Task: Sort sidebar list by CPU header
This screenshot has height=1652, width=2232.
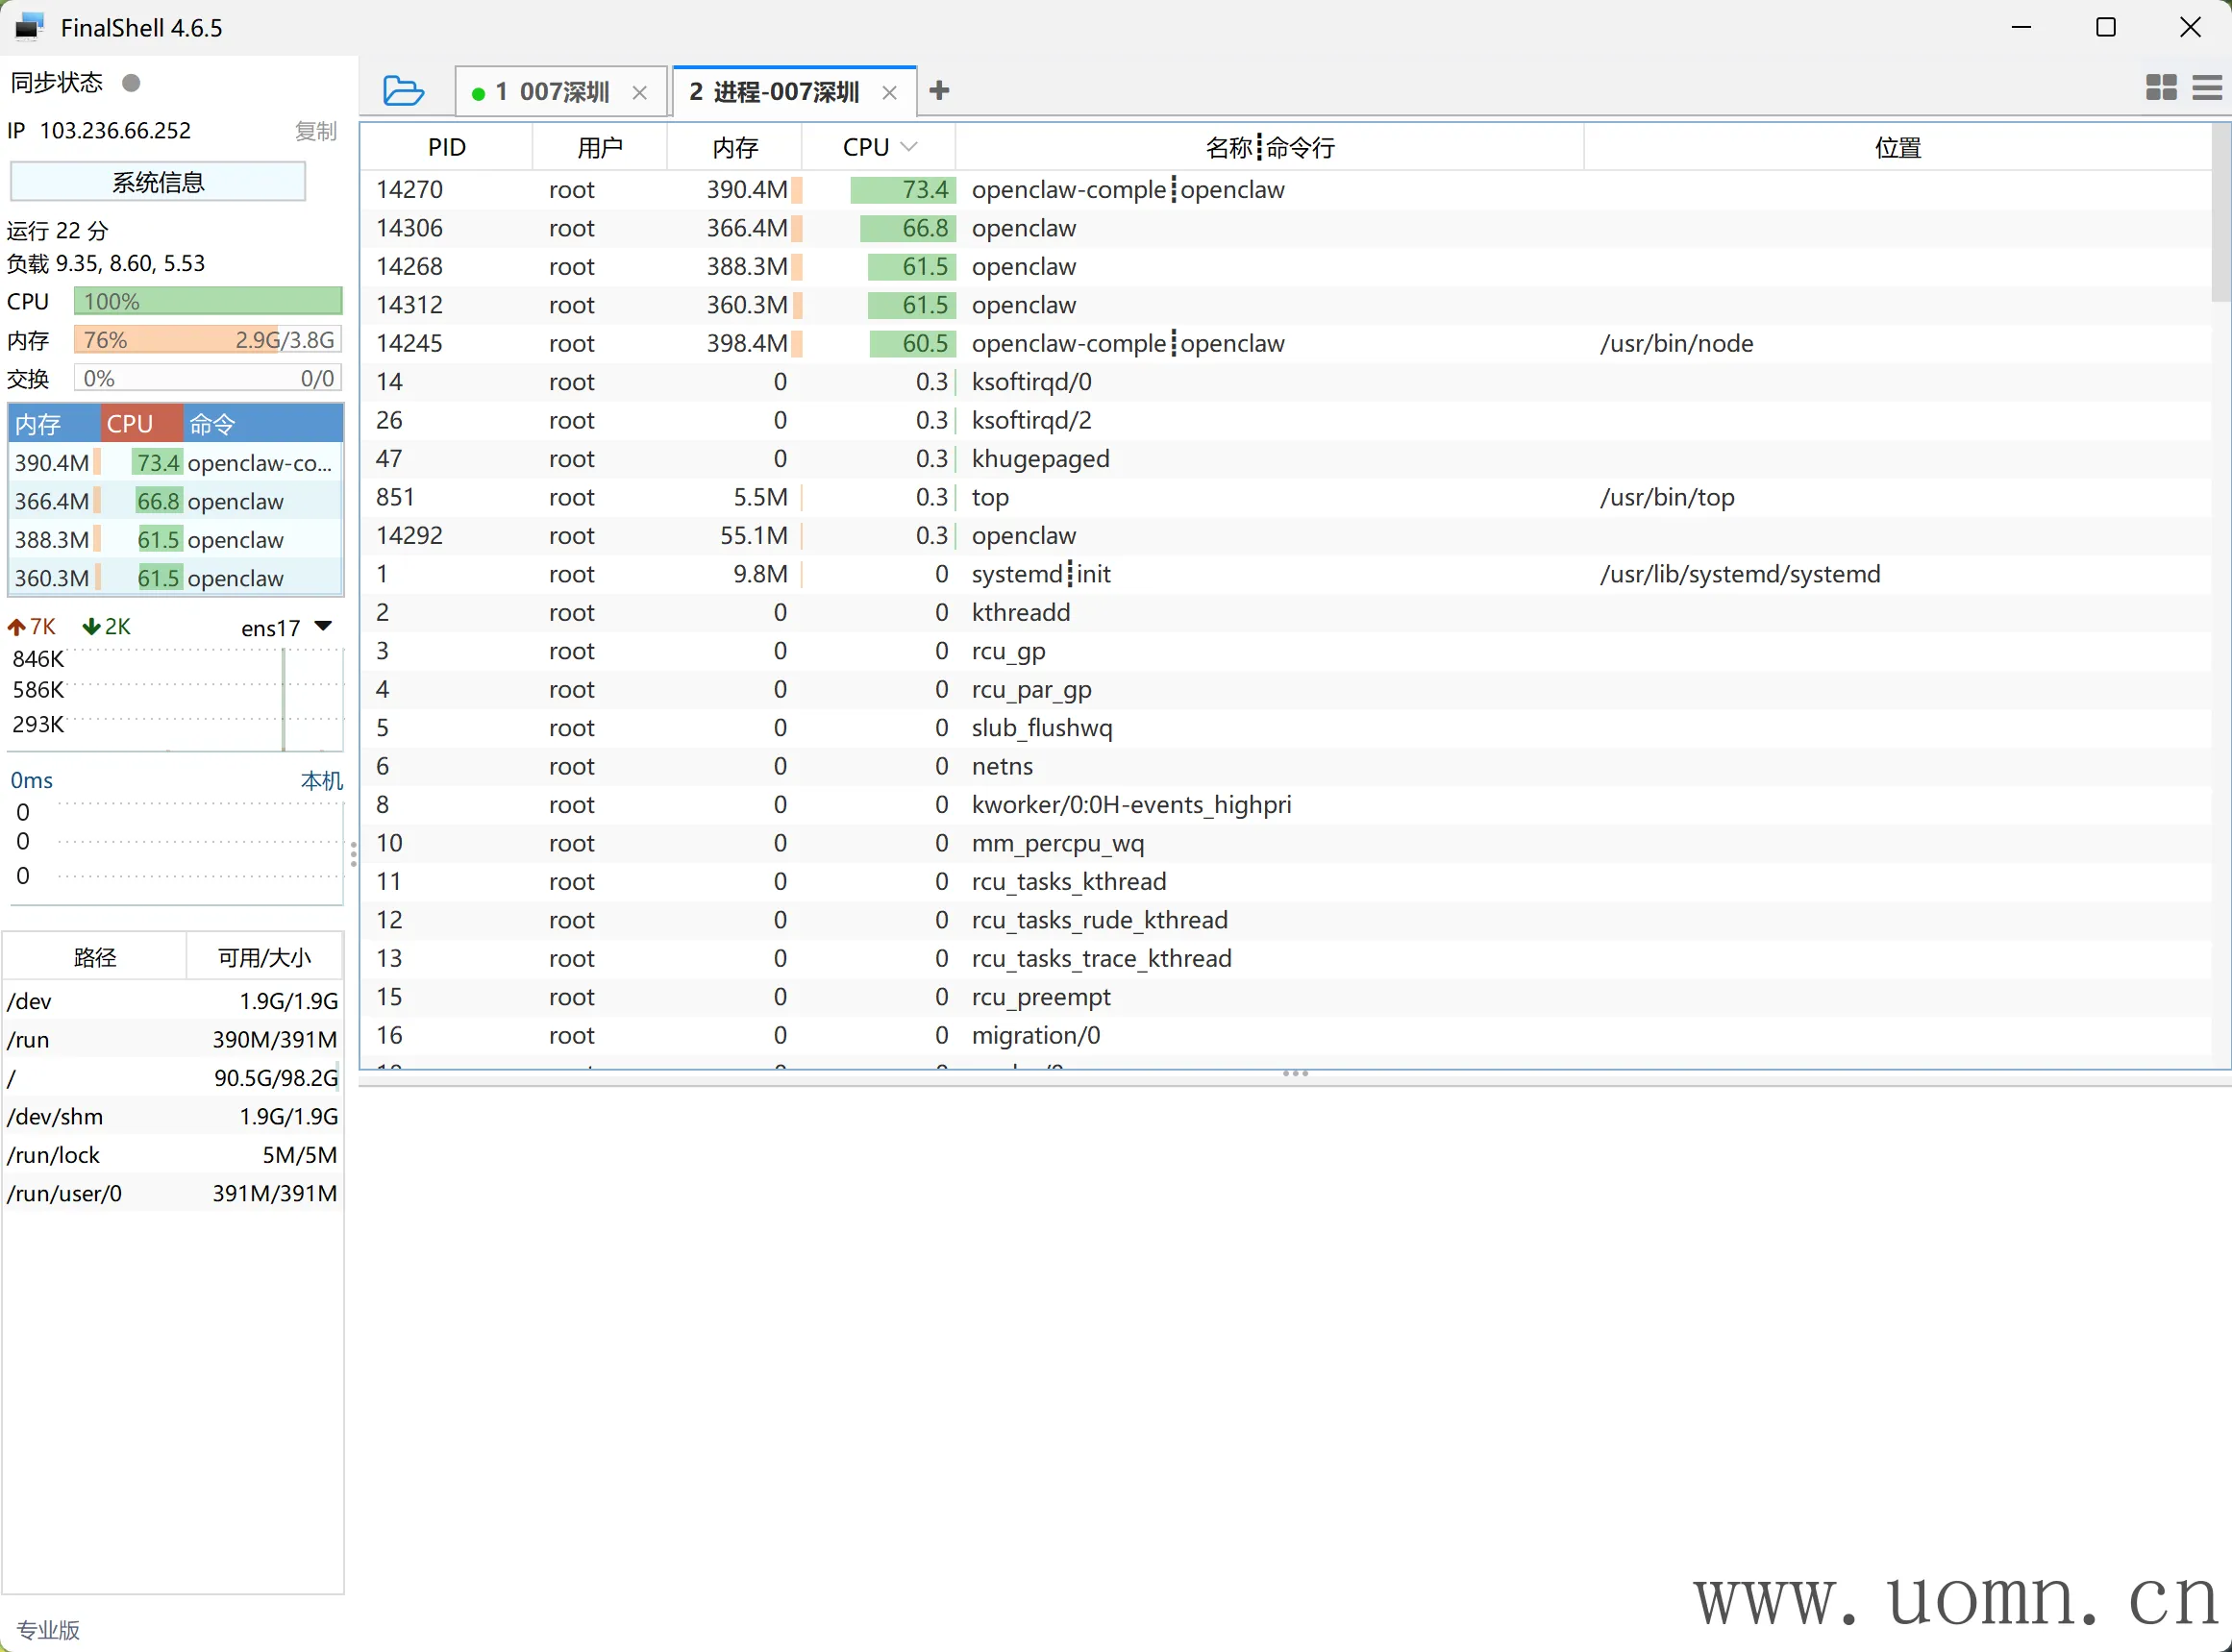Action: pyautogui.click(x=130, y=424)
